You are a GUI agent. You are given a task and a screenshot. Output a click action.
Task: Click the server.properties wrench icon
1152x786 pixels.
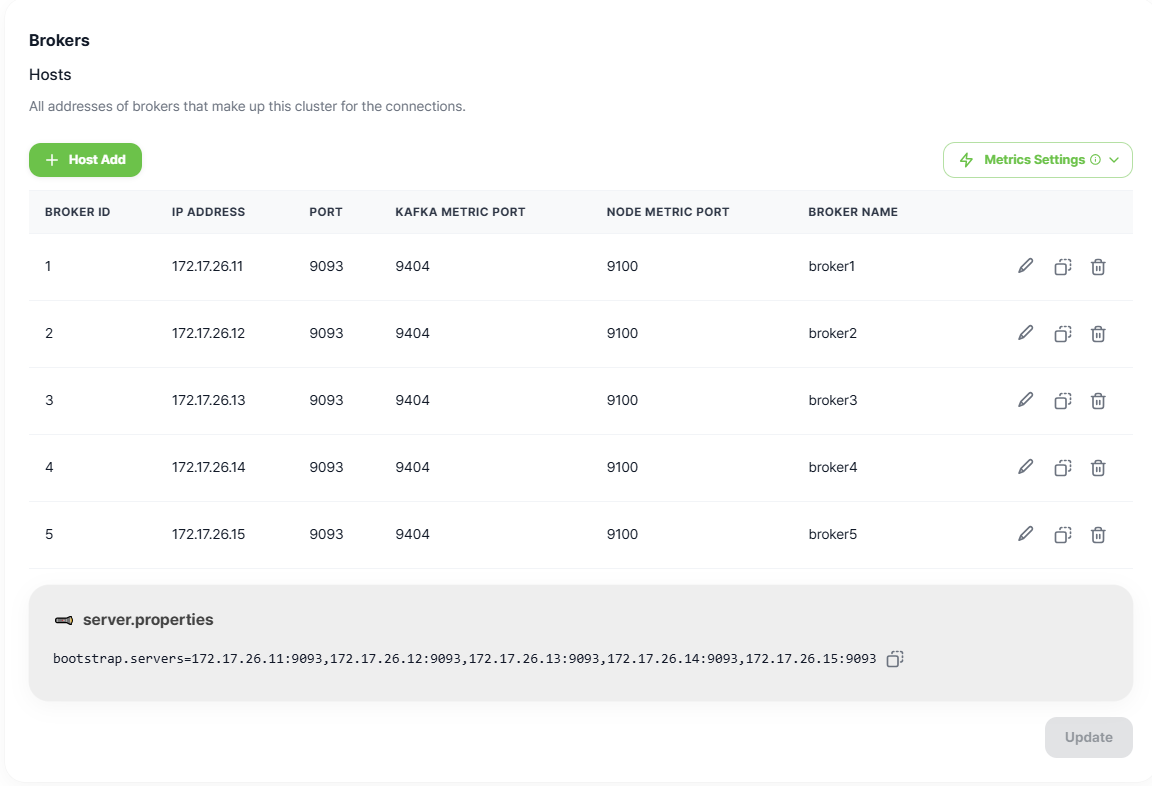click(x=64, y=620)
